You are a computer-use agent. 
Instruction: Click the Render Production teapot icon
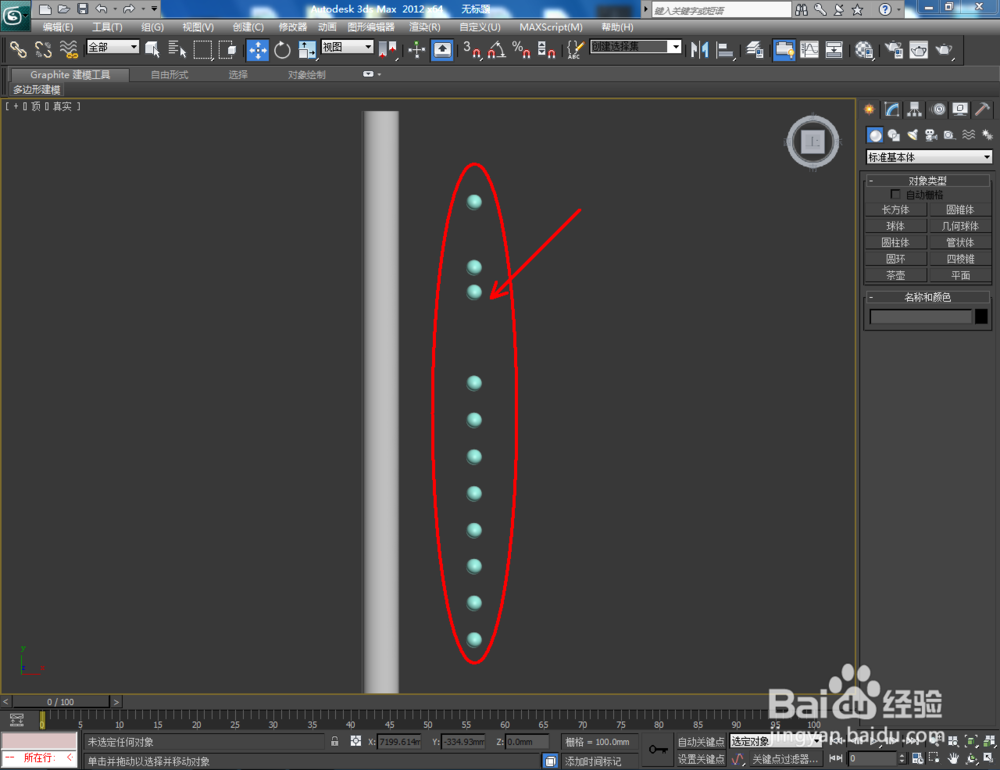click(x=944, y=50)
